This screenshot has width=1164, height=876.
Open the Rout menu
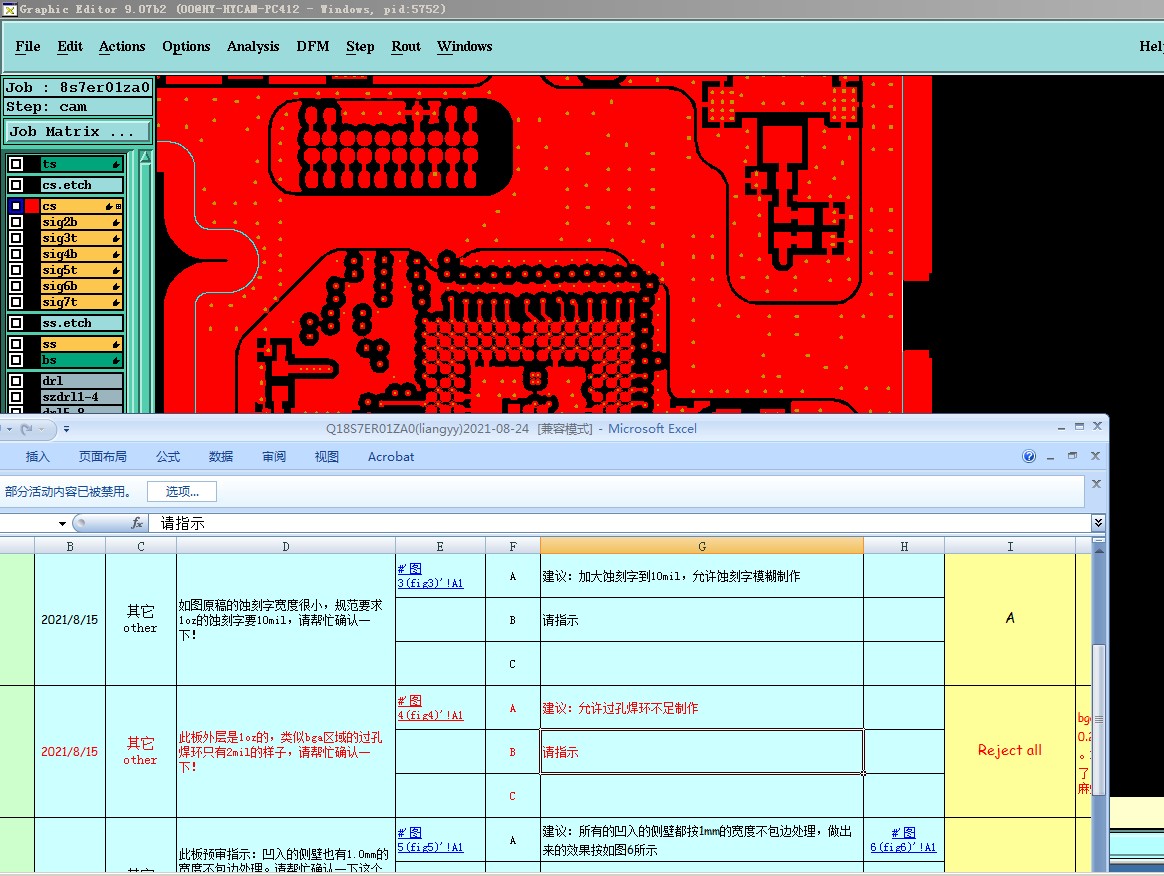click(x=406, y=46)
